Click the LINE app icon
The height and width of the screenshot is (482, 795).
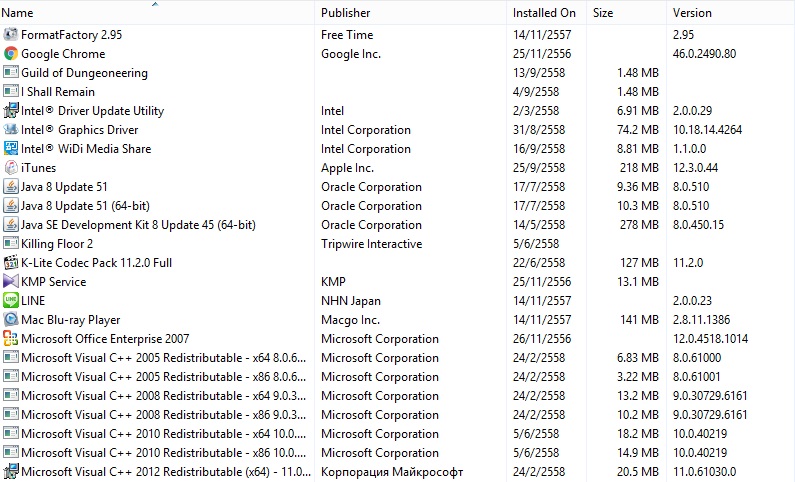click(11, 301)
